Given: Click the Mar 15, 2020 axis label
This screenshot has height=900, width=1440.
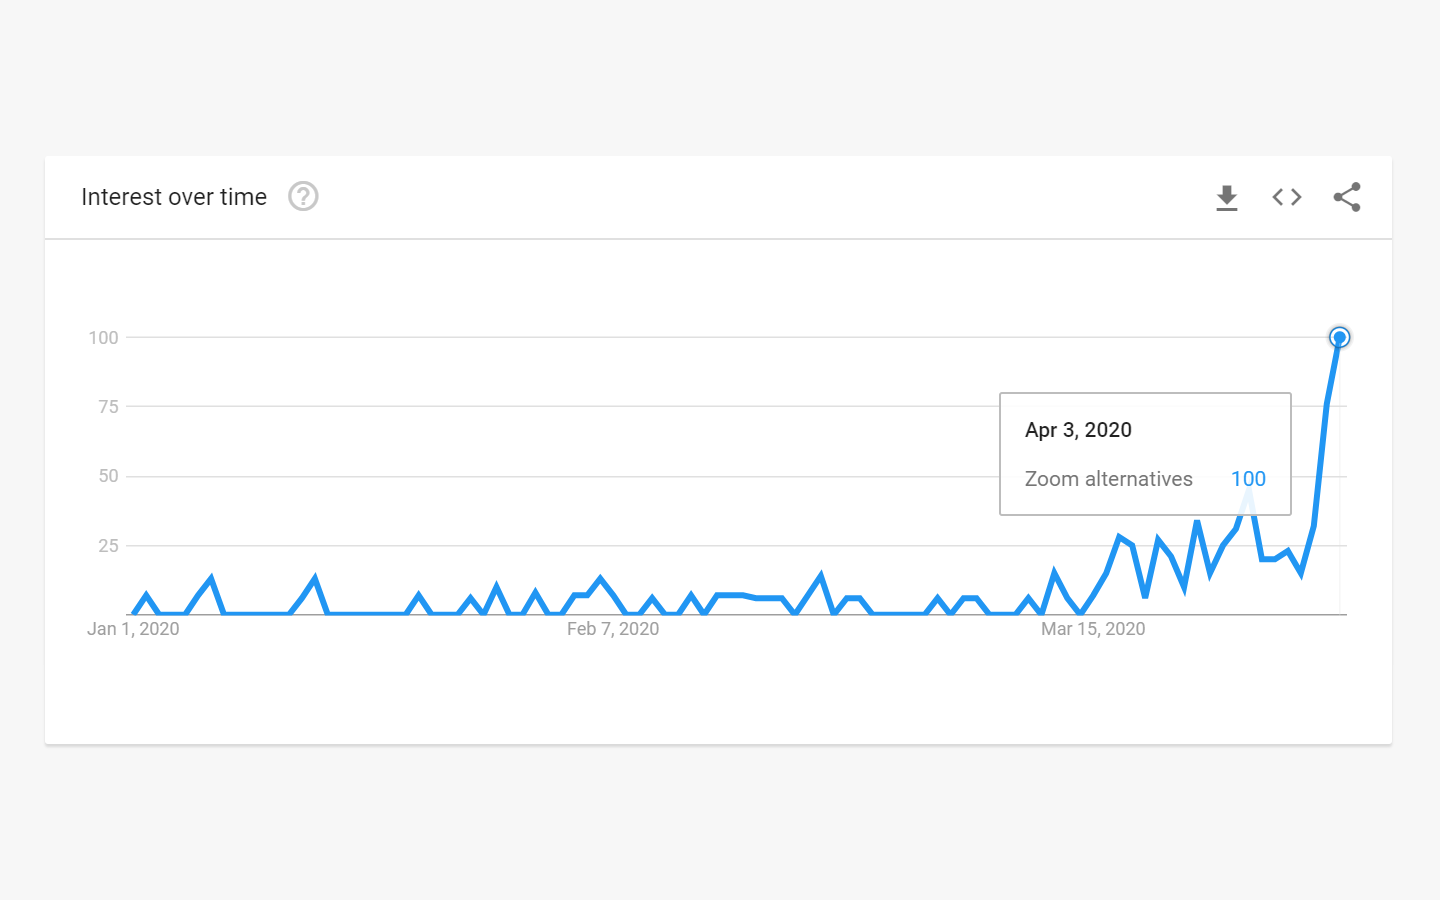Looking at the screenshot, I should [1093, 629].
